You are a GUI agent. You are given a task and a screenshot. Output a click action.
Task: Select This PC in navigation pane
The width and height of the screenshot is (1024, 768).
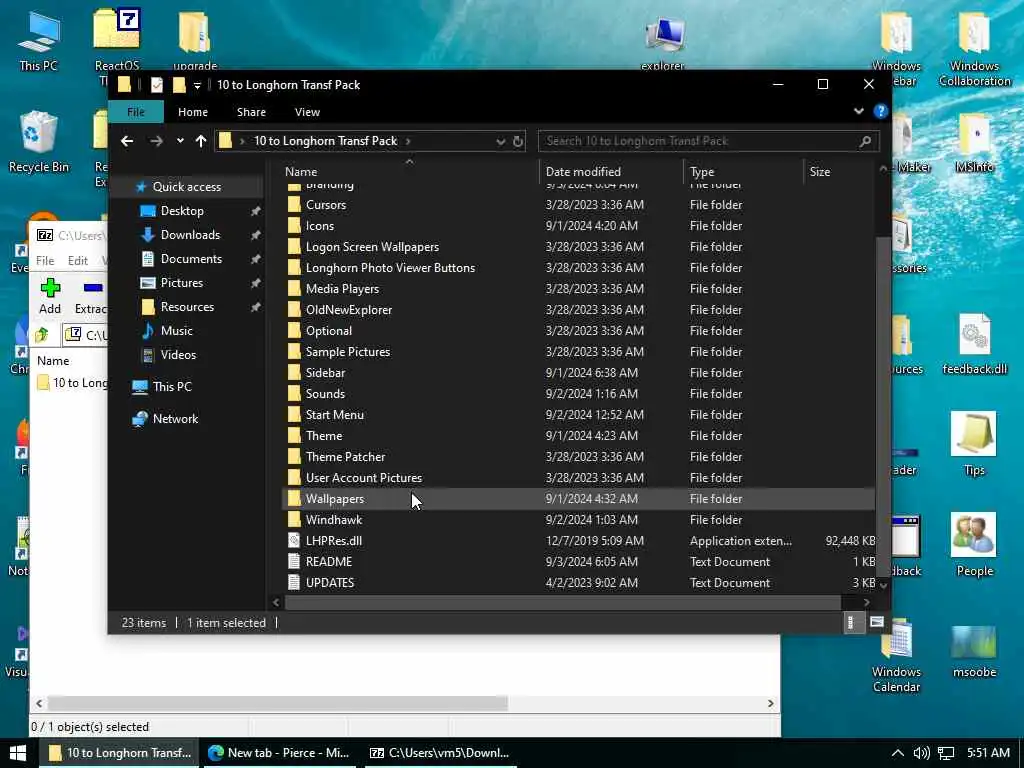click(x=172, y=387)
